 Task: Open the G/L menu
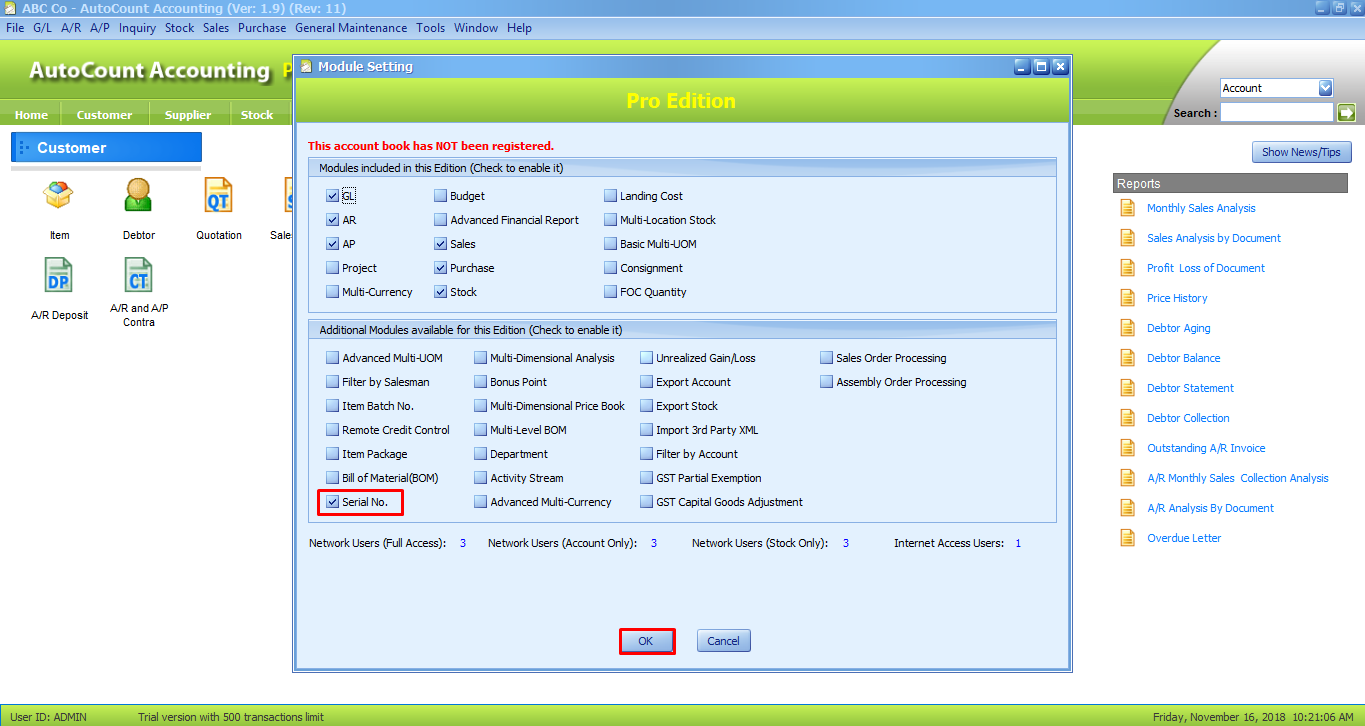click(x=43, y=28)
